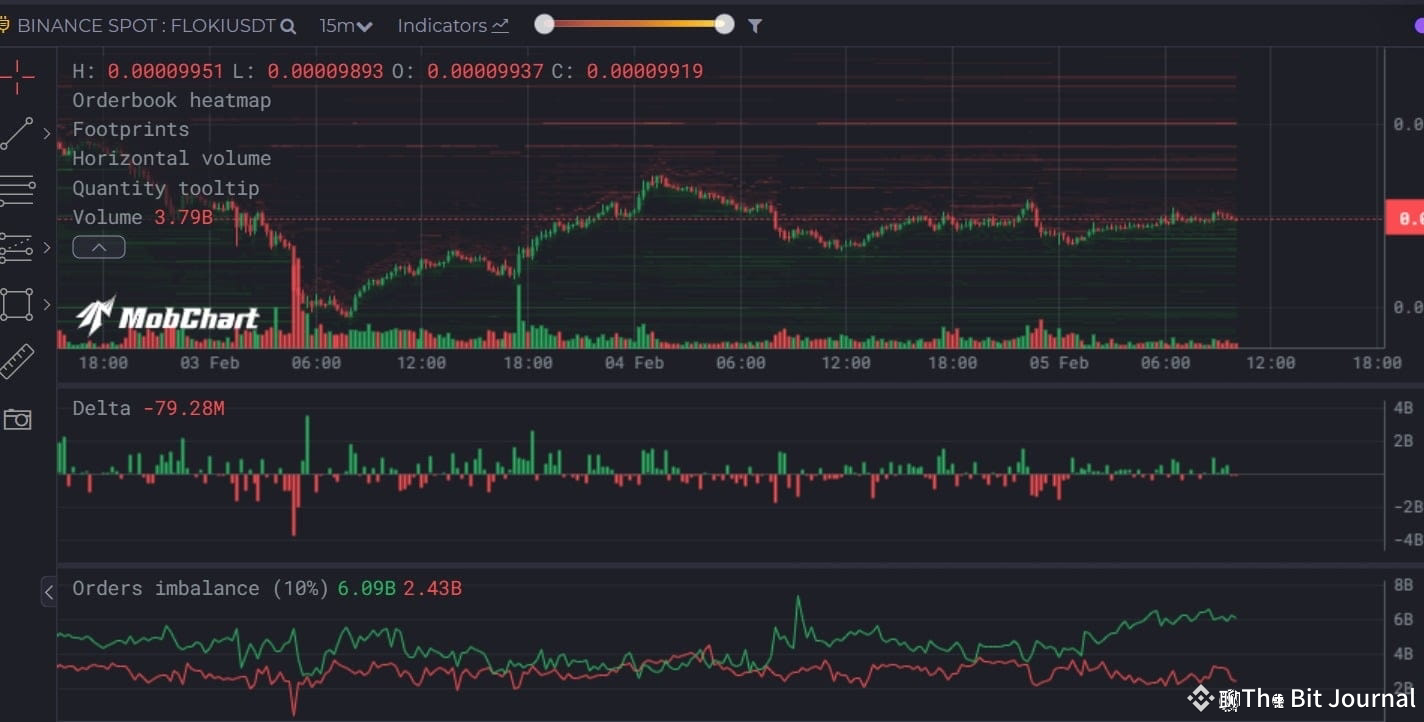Take a chart screenshot with the camera tool
Image resolution: width=1424 pixels, height=722 pixels.
pos(16,419)
